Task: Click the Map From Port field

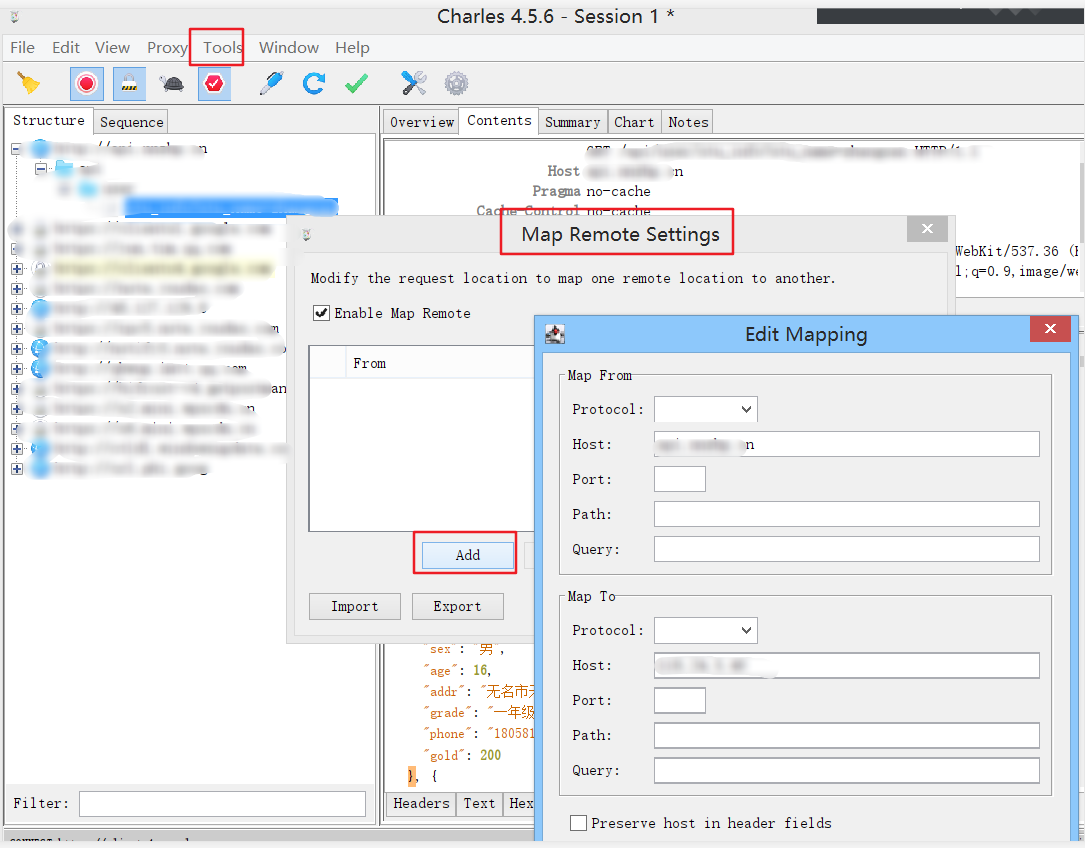Action: pos(680,479)
